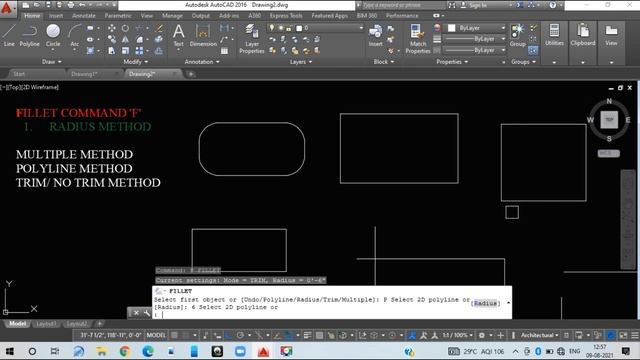
Task: Select the Polyline tool
Action: [29, 35]
